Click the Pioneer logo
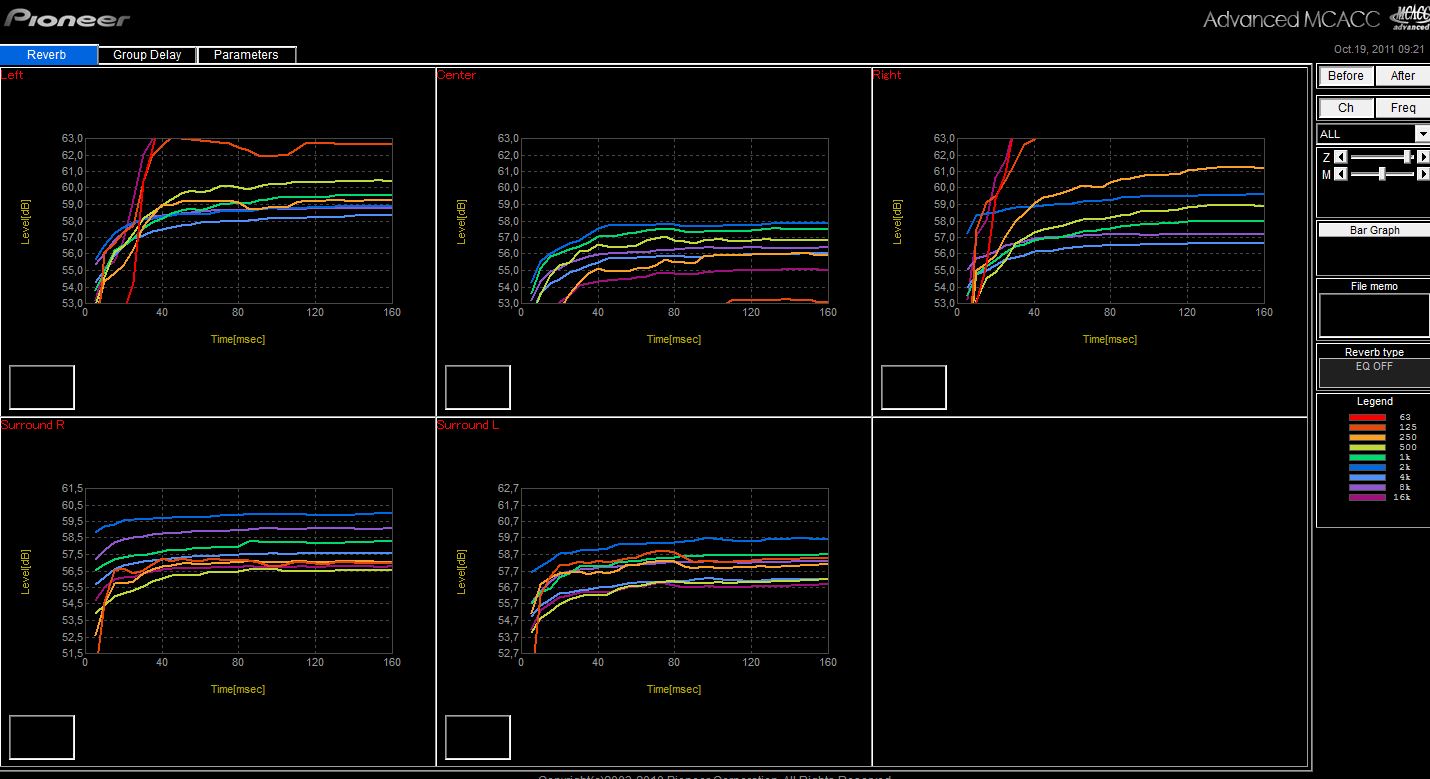Viewport: 1430px width, 779px height. (x=67, y=19)
